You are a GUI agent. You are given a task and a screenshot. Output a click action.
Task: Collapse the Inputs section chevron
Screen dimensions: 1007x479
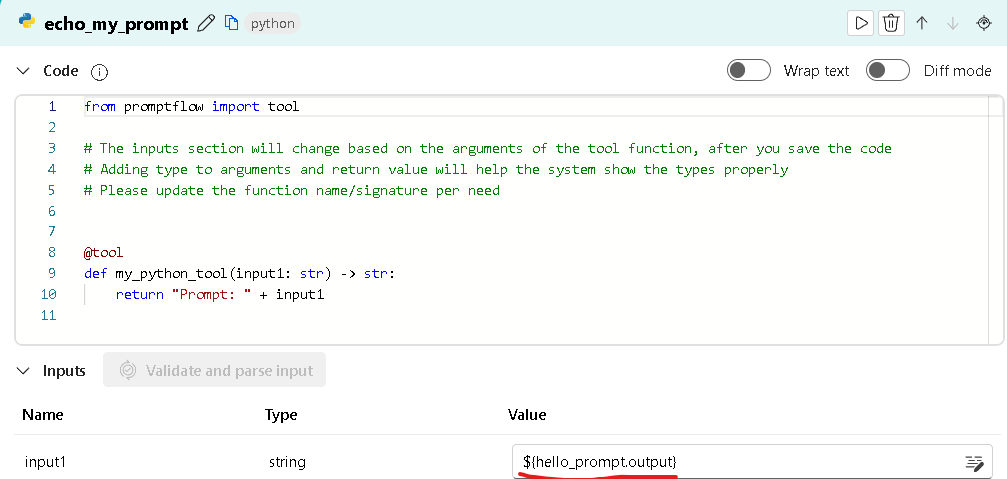24,371
